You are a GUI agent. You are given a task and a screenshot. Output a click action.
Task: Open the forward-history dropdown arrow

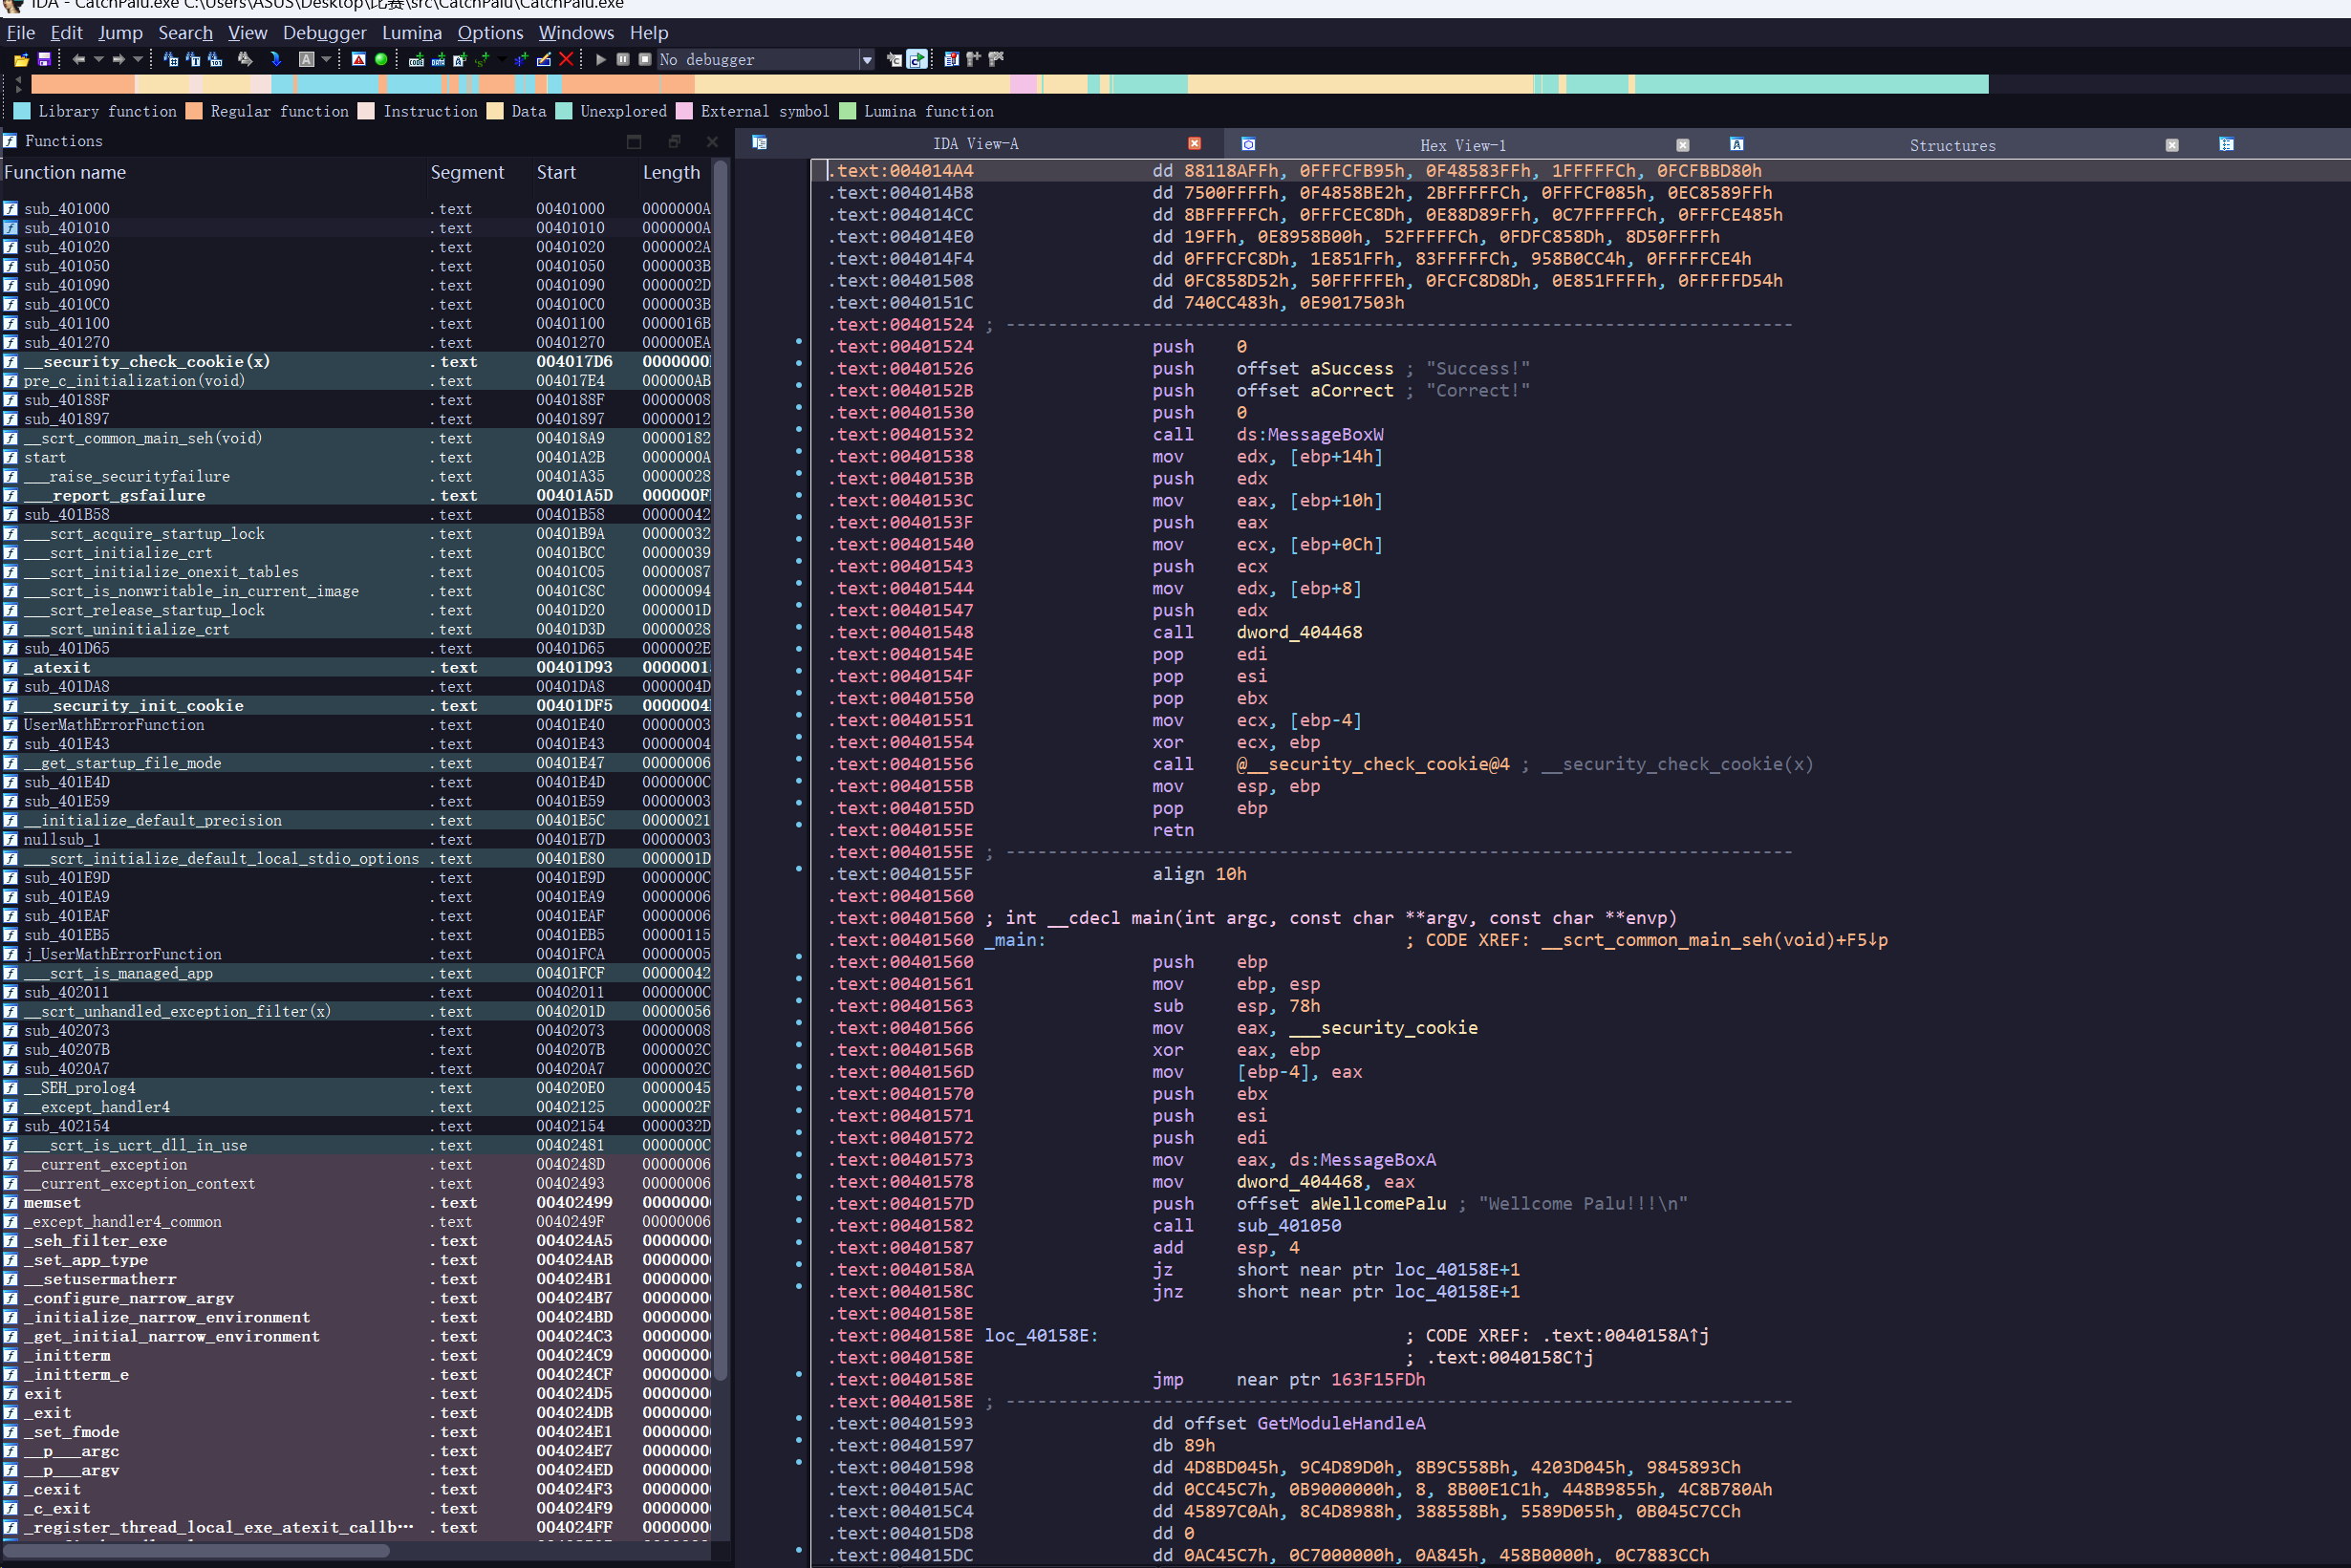tap(138, 60)
